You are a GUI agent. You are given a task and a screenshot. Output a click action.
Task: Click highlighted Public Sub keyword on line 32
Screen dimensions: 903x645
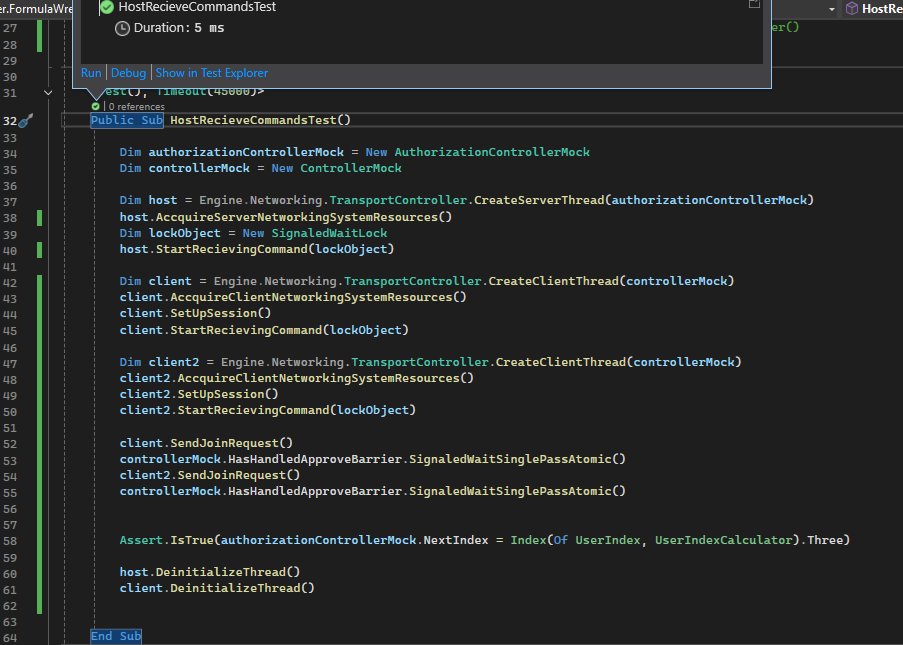(126, 120)
